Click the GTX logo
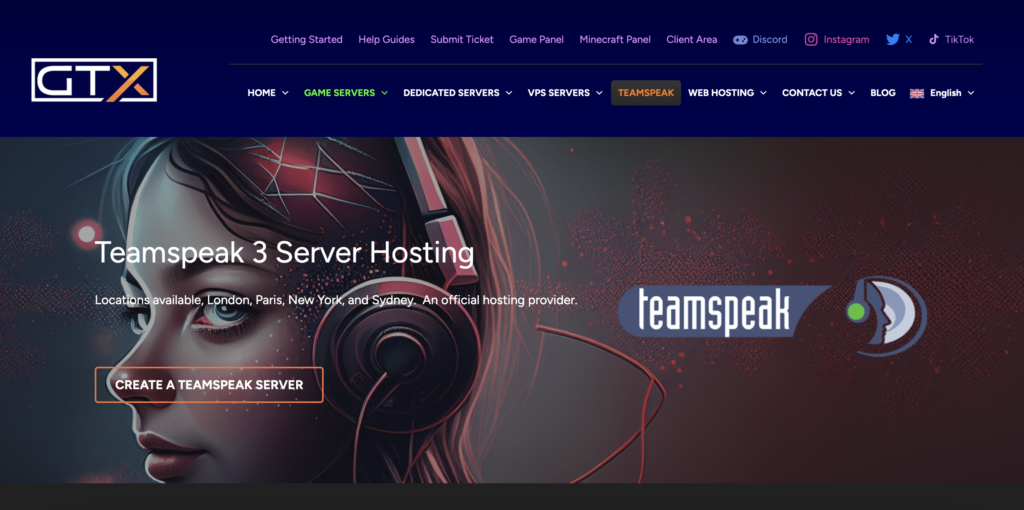The width and height of the screenshot is (1024, 510). coord(94,80)
